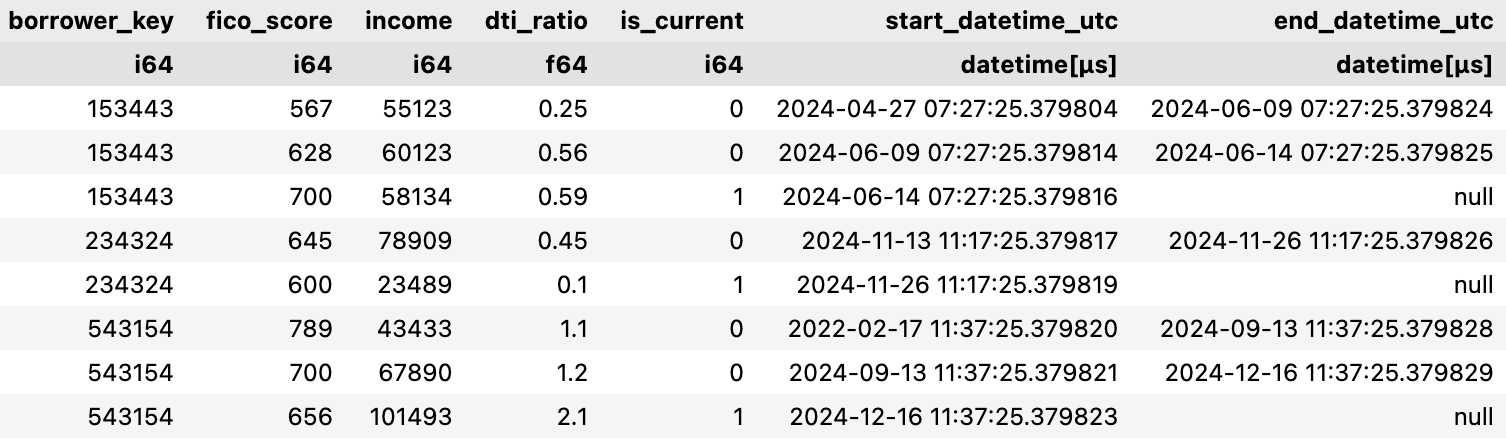The height and width of the screenshot is (444, 1506).
Task: Click the dti_ratio column header
Action: pos(534,20)
